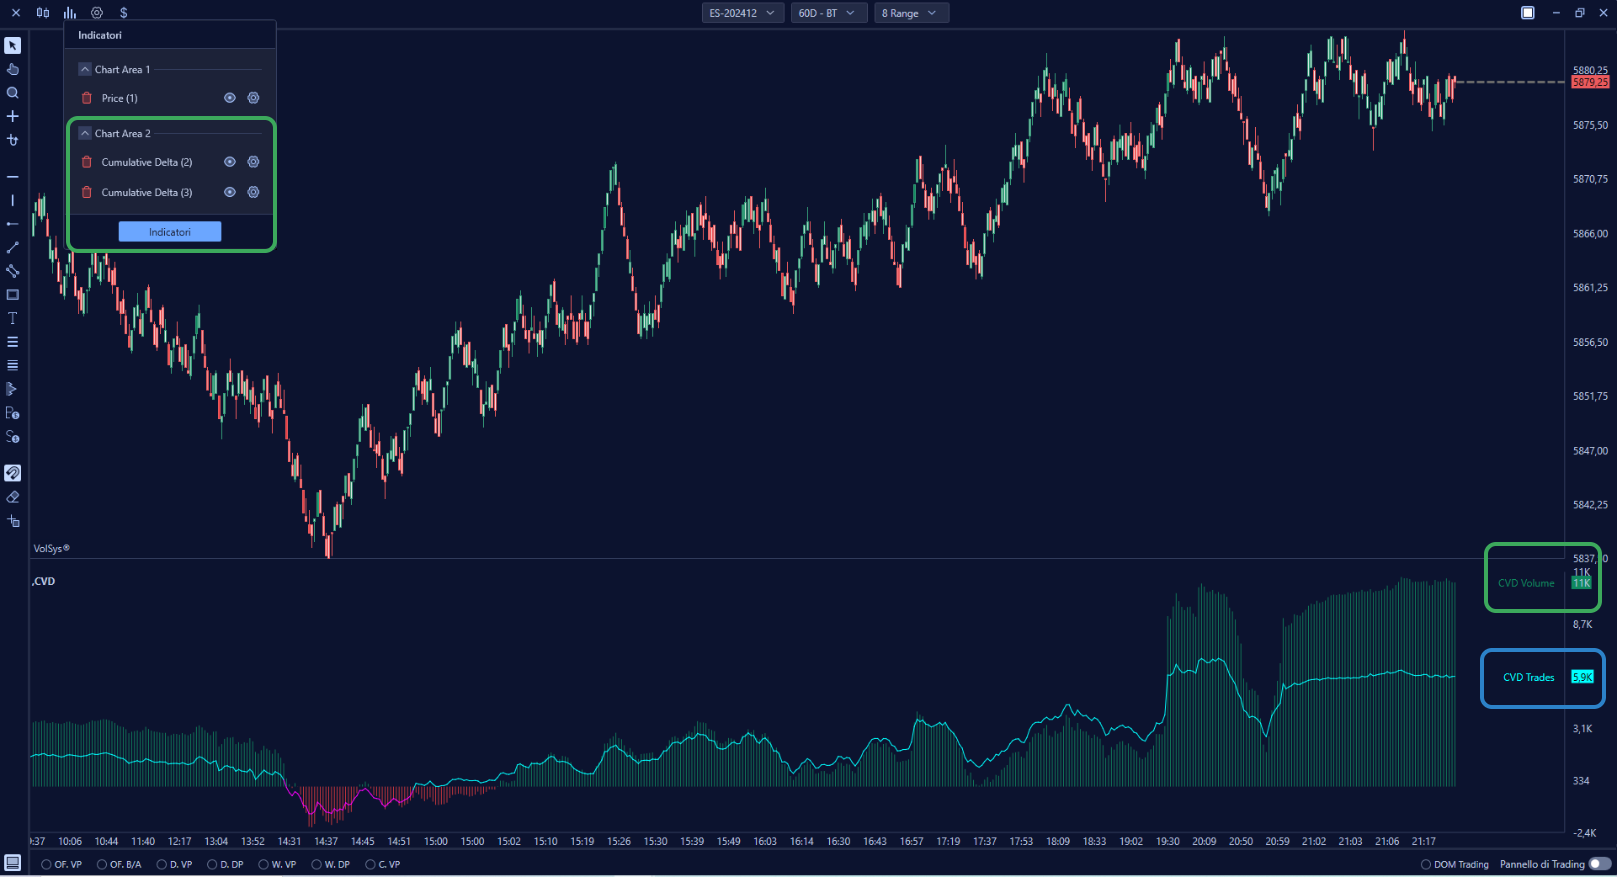Click the top-right square layout icon
Image resolution: width=1617 pixels, height=877 pixels.
click(x=1528, y=13)
